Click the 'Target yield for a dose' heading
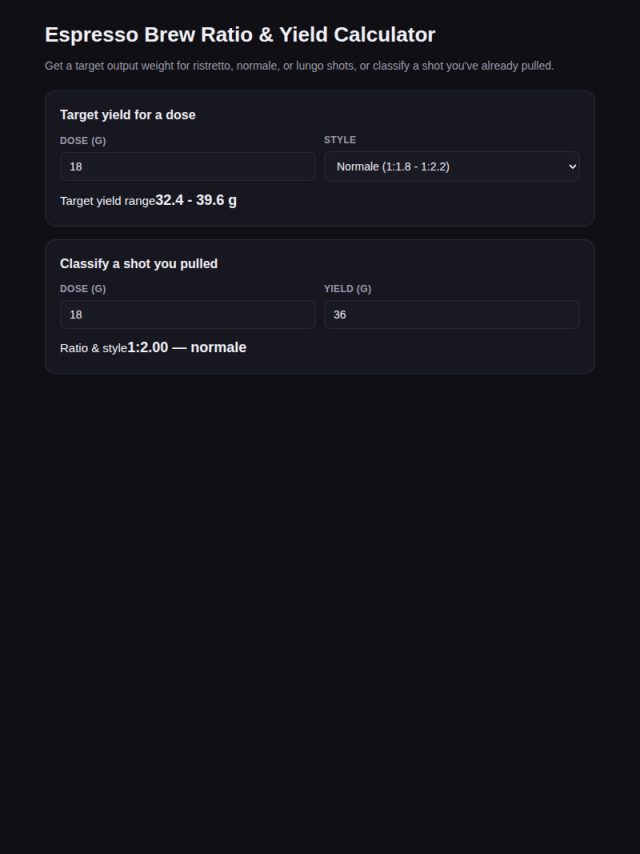Viewport: 640px width, 854px height. pyautogui.click(x=127, y=115)
